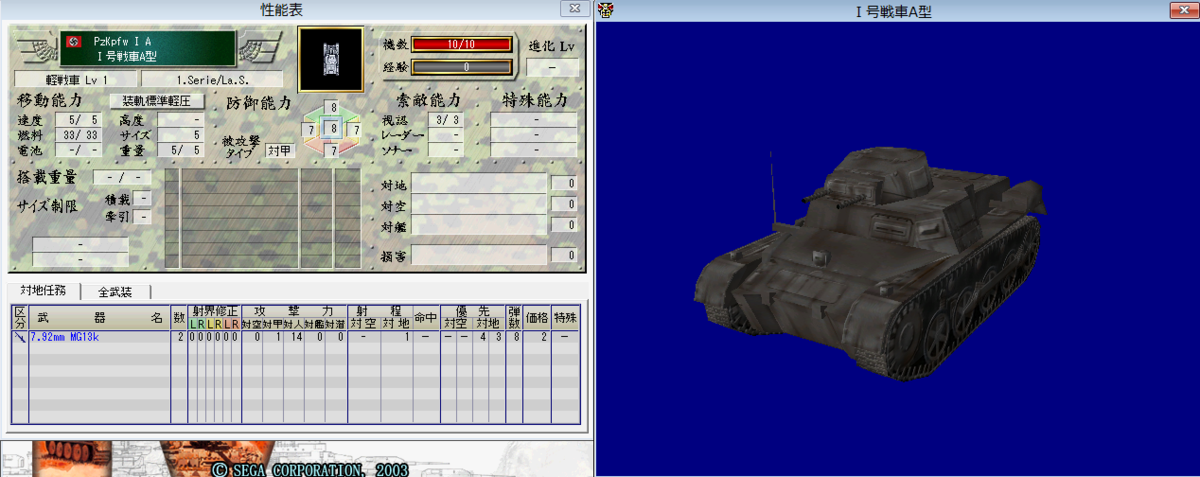The height and width of the screenshot is (477, 1200).
Task: Click the app icon in the I号戦車A型 window title bar
Action: coord(606,10)
